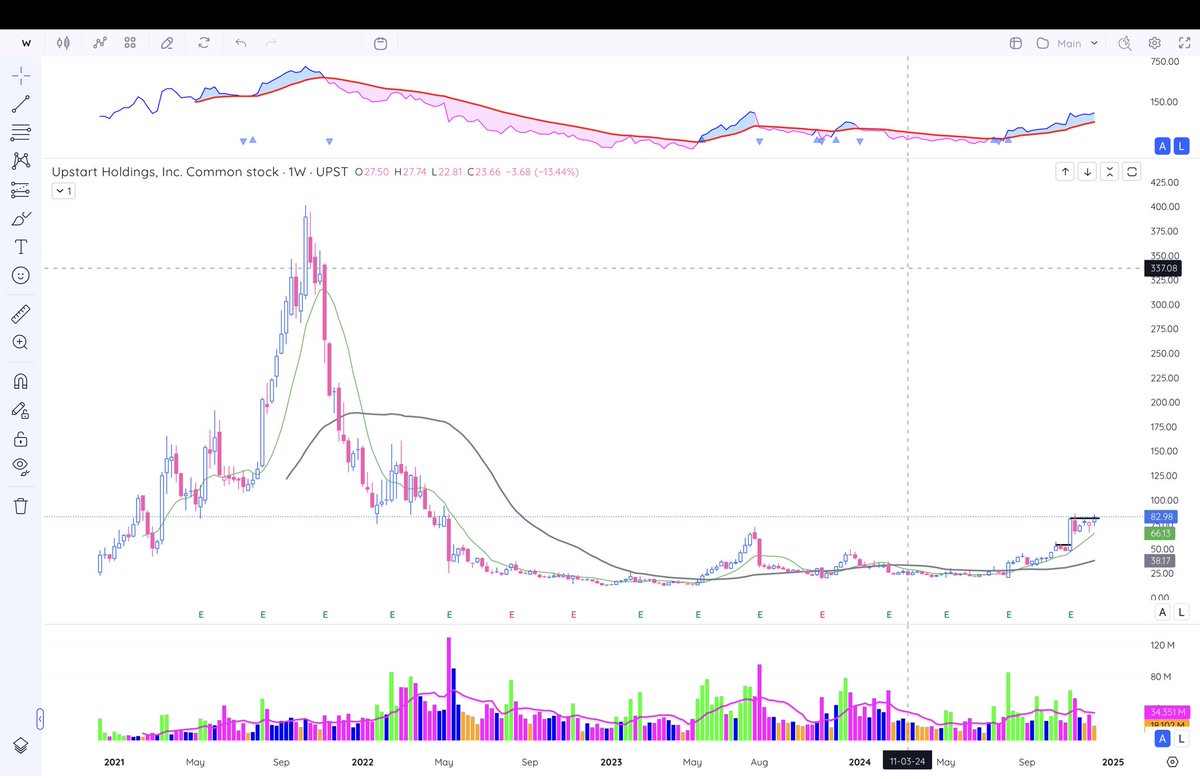Toggle lock all drawings
1200x779 pixels.
click(21, 438)
